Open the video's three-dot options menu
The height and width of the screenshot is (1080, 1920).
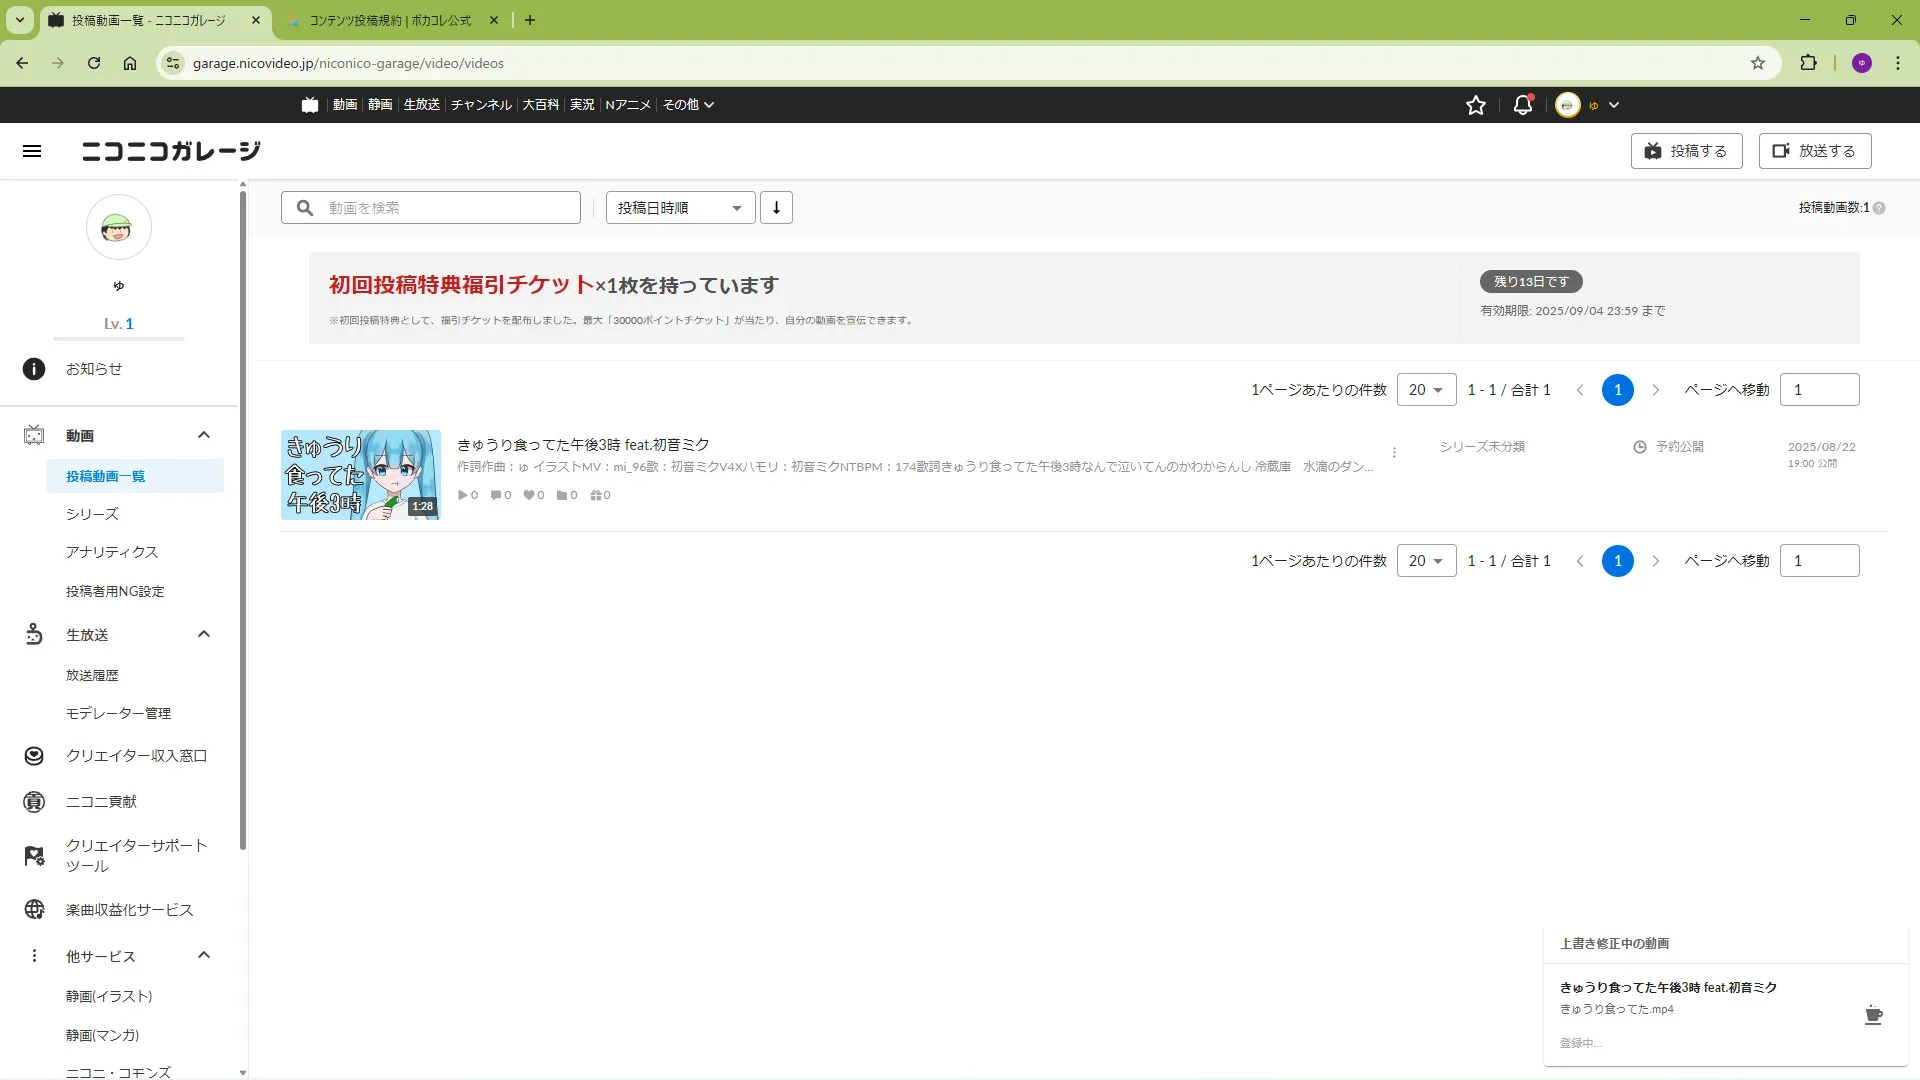point(1394,452)
